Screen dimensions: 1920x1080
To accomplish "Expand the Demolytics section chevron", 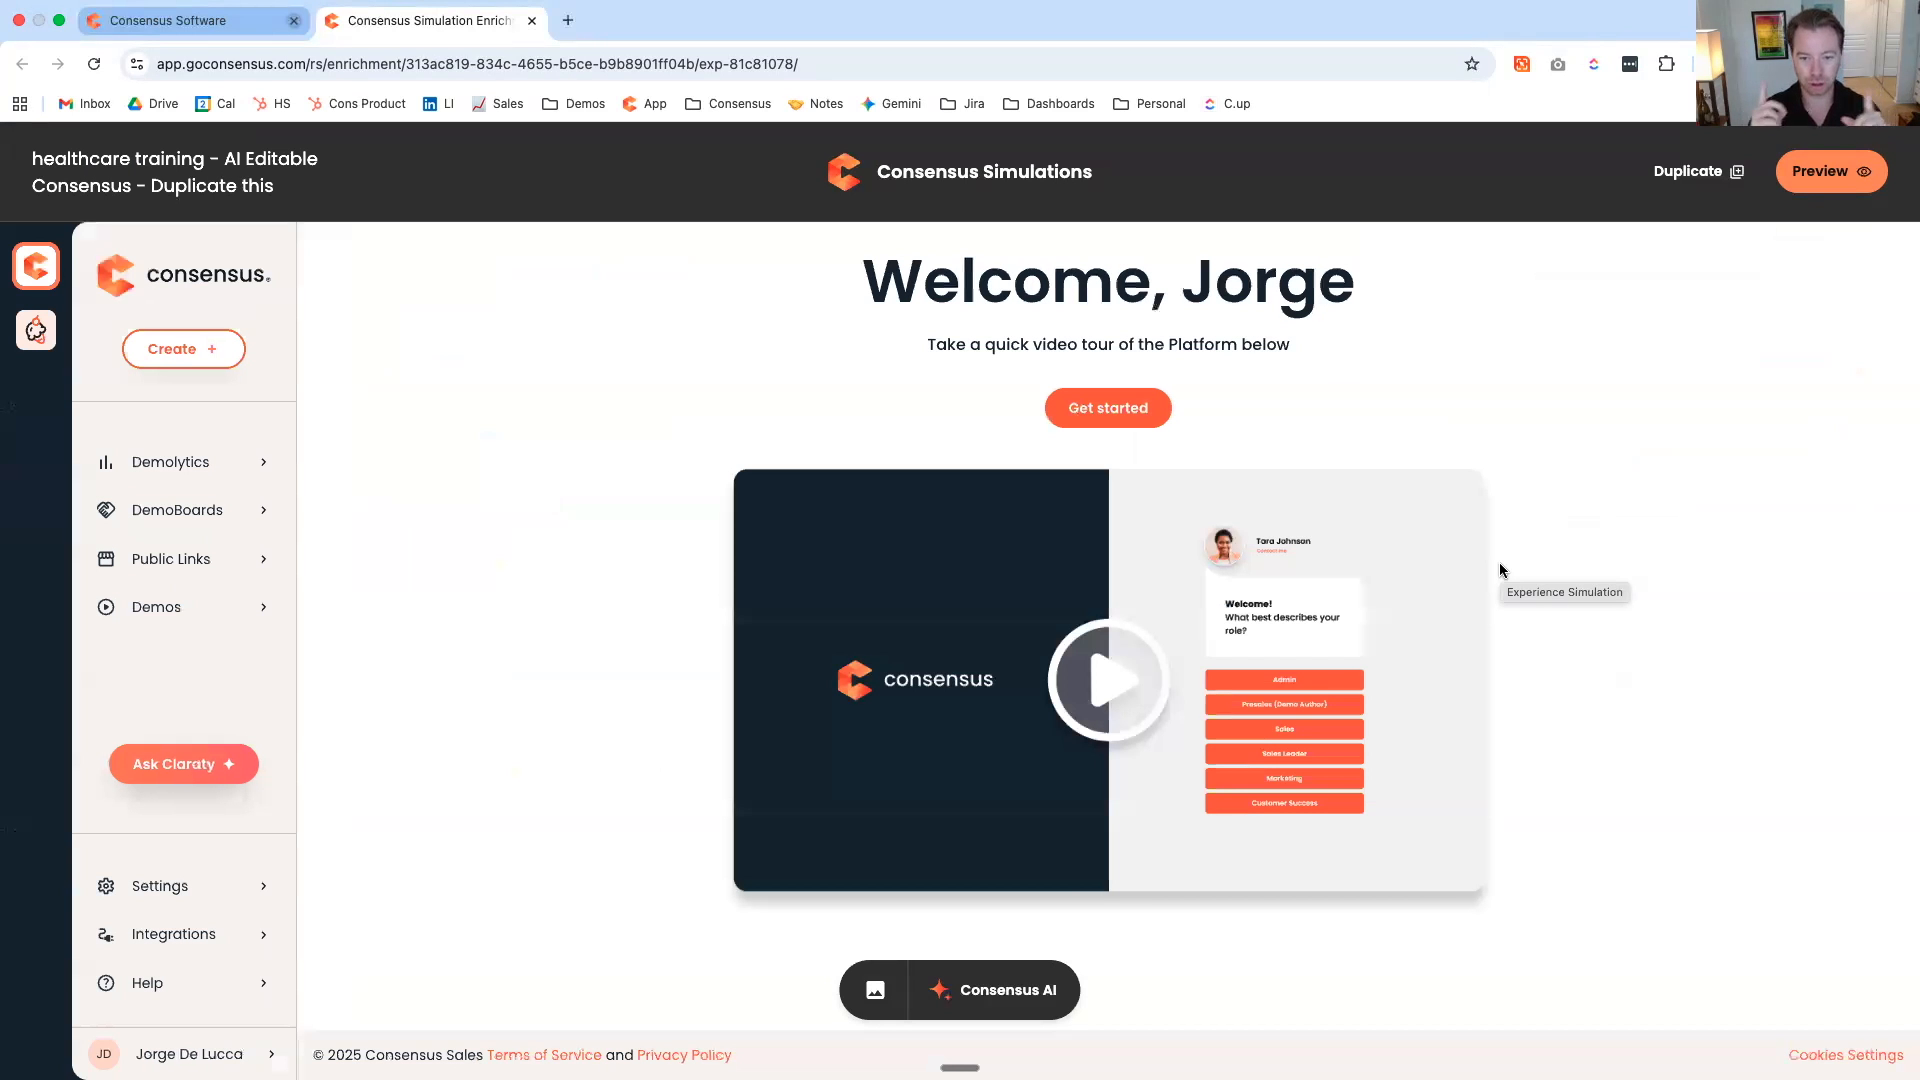I will [263, 462].
